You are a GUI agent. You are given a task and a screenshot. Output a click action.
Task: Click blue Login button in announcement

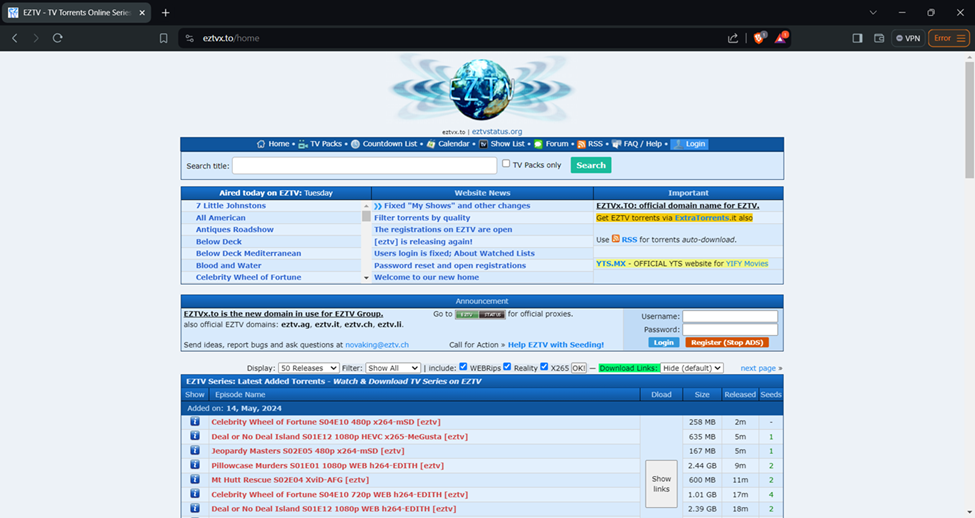(663, 343)
